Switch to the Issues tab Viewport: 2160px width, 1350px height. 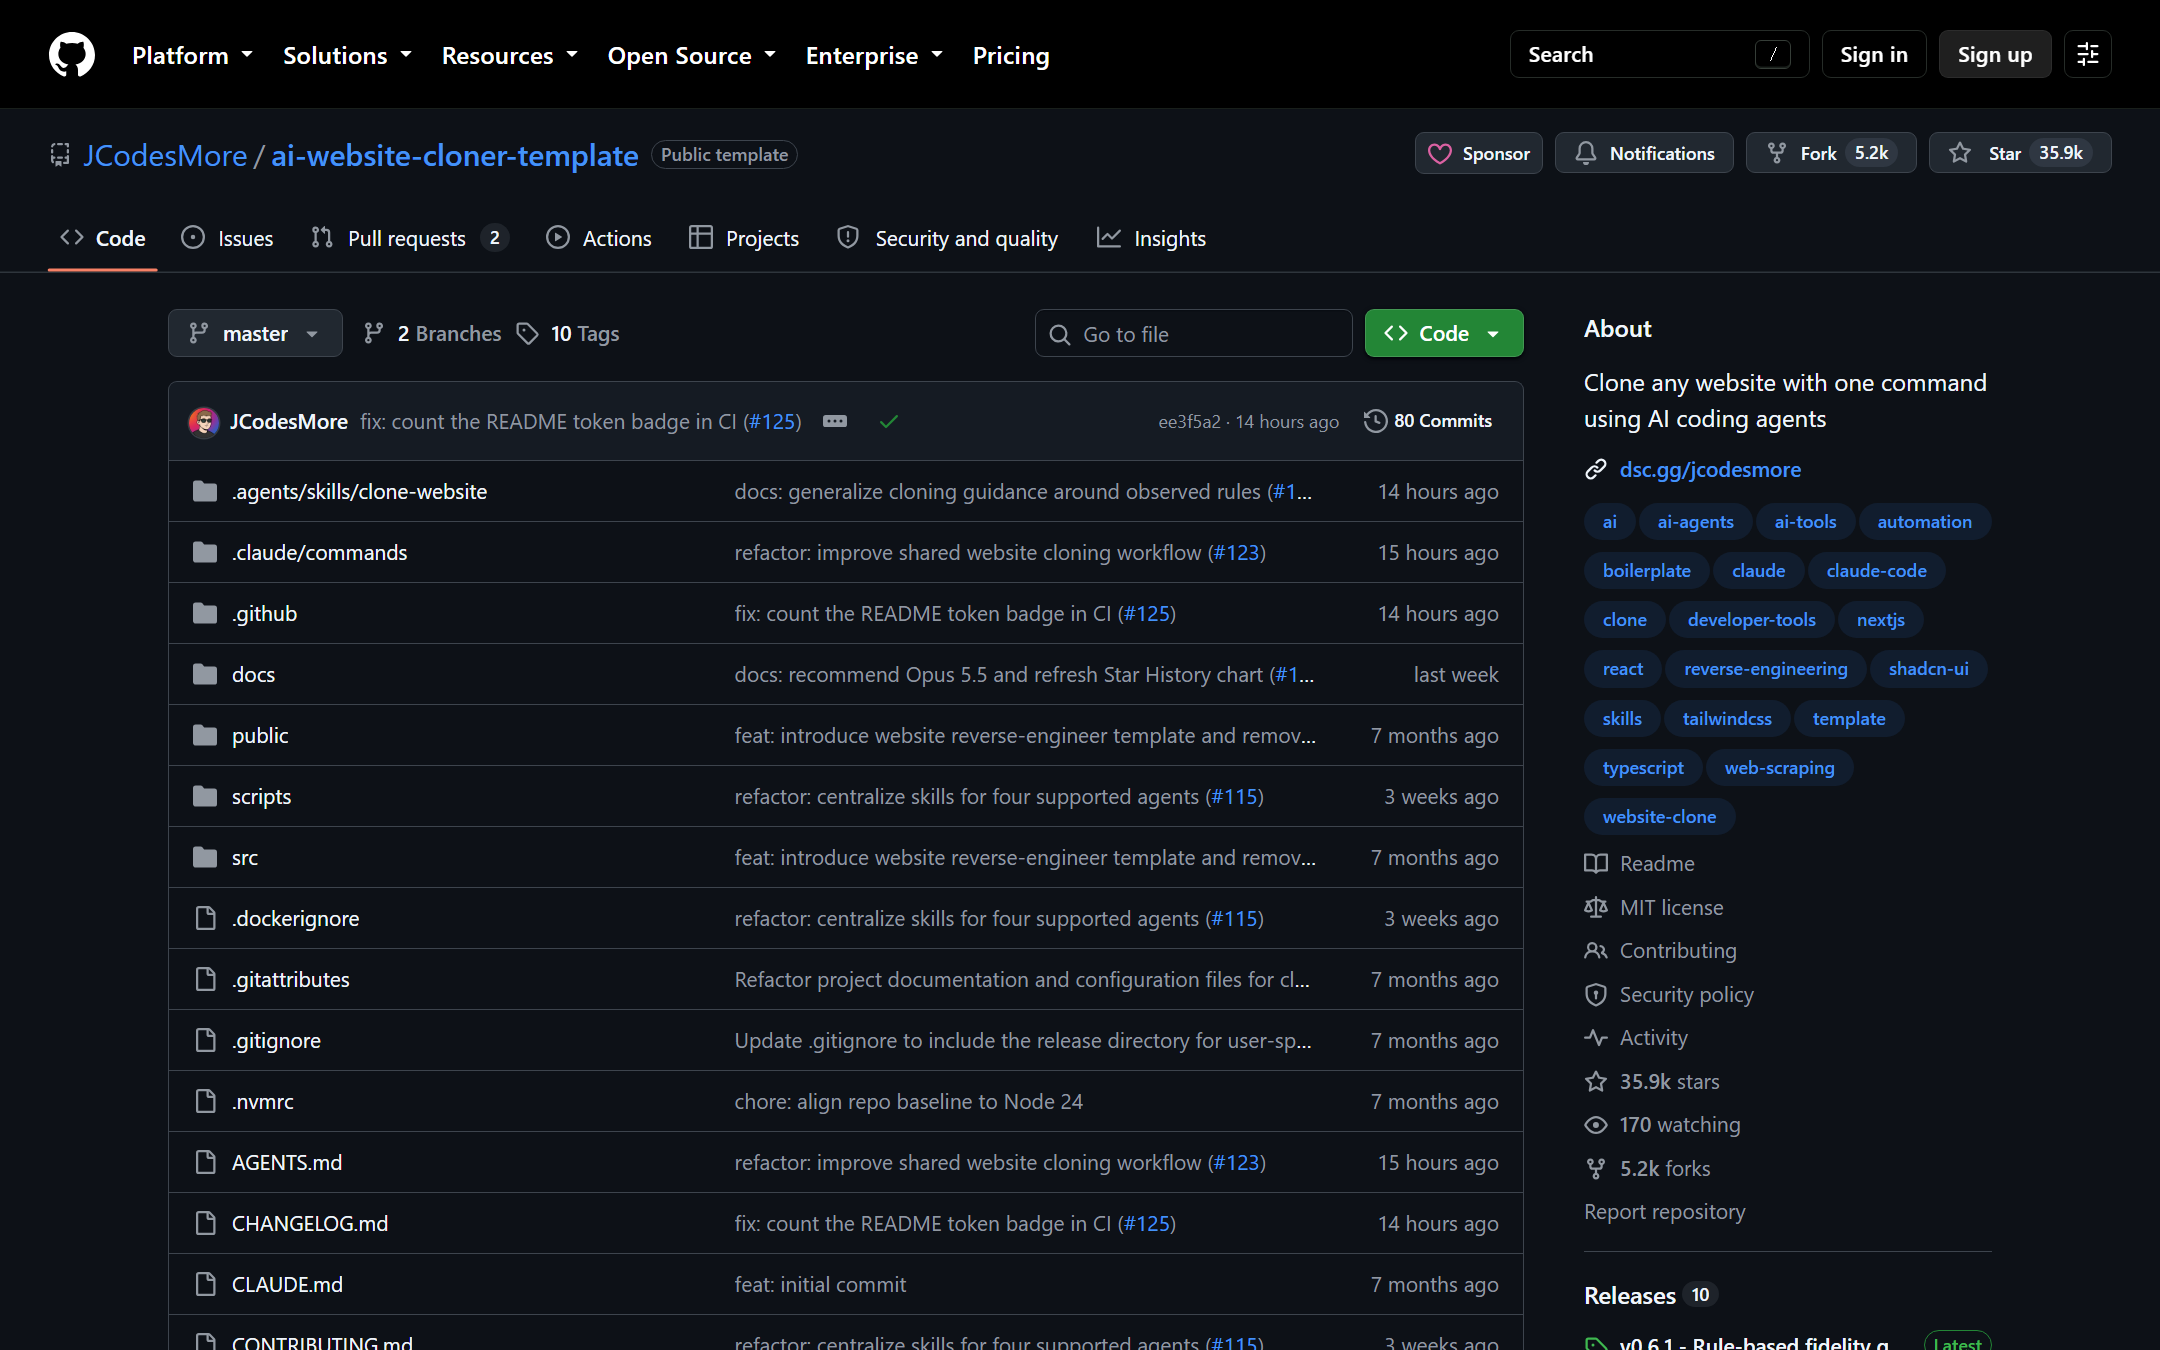coord(227,238)
